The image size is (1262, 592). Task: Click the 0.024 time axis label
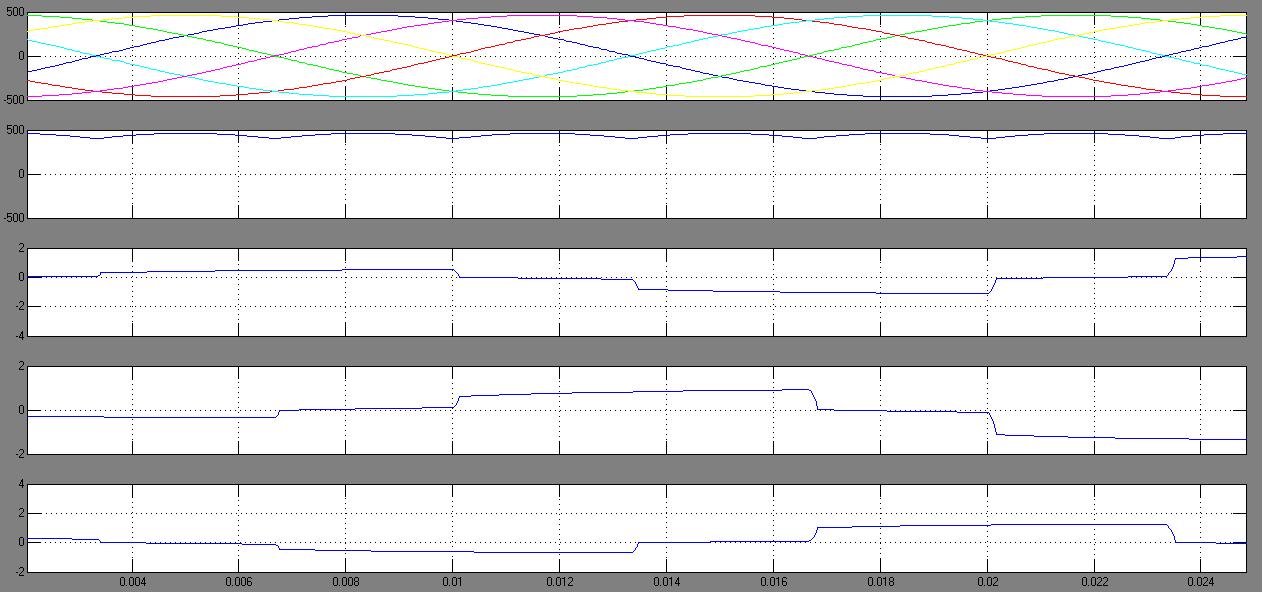point(1202,581)
